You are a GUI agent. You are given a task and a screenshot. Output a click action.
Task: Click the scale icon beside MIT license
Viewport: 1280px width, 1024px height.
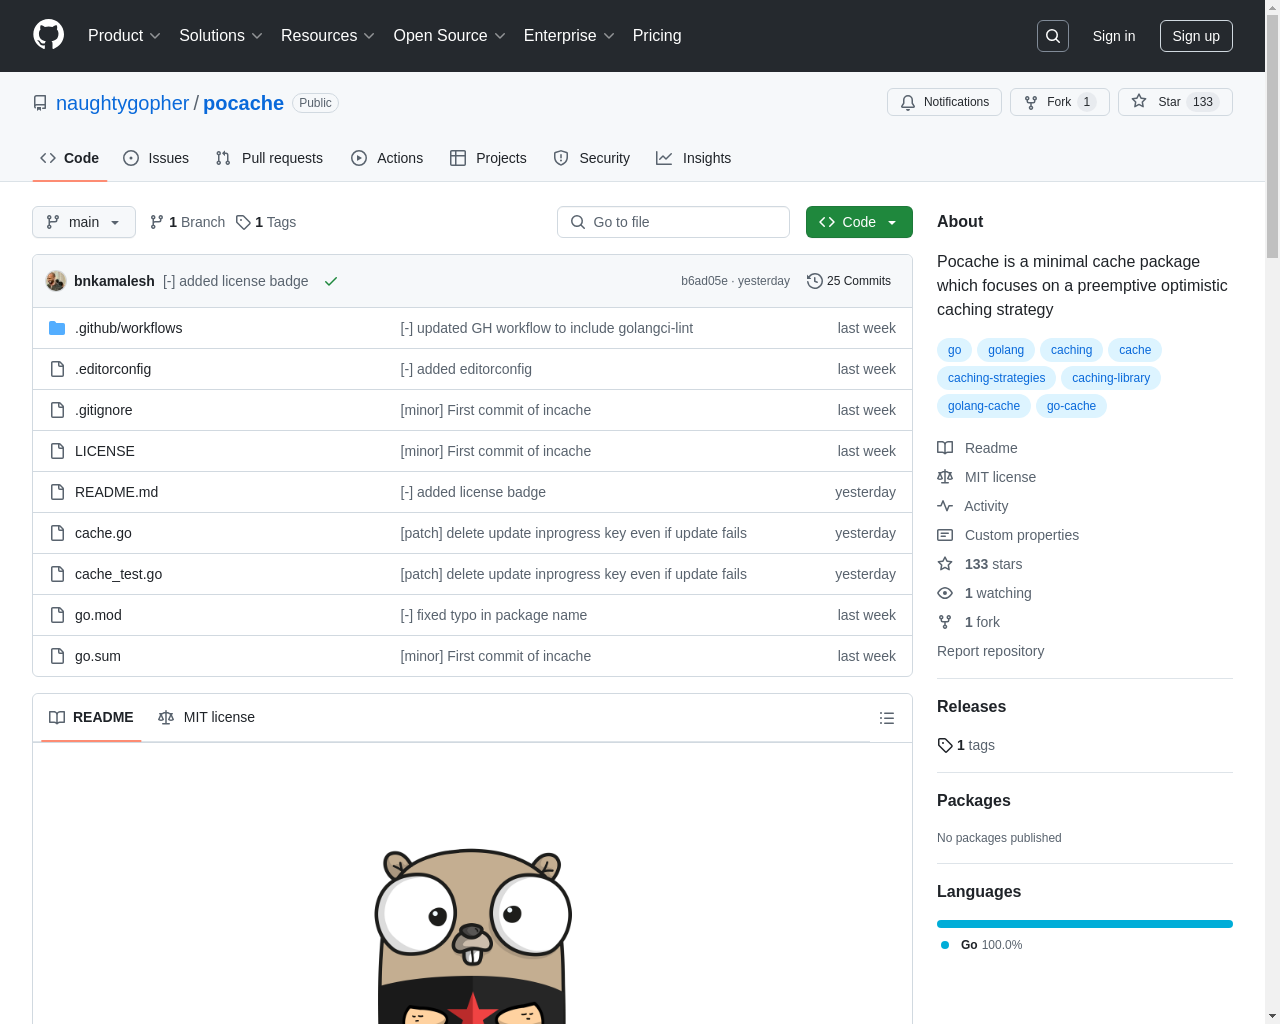pyautogui.click(x=945, y=477)
